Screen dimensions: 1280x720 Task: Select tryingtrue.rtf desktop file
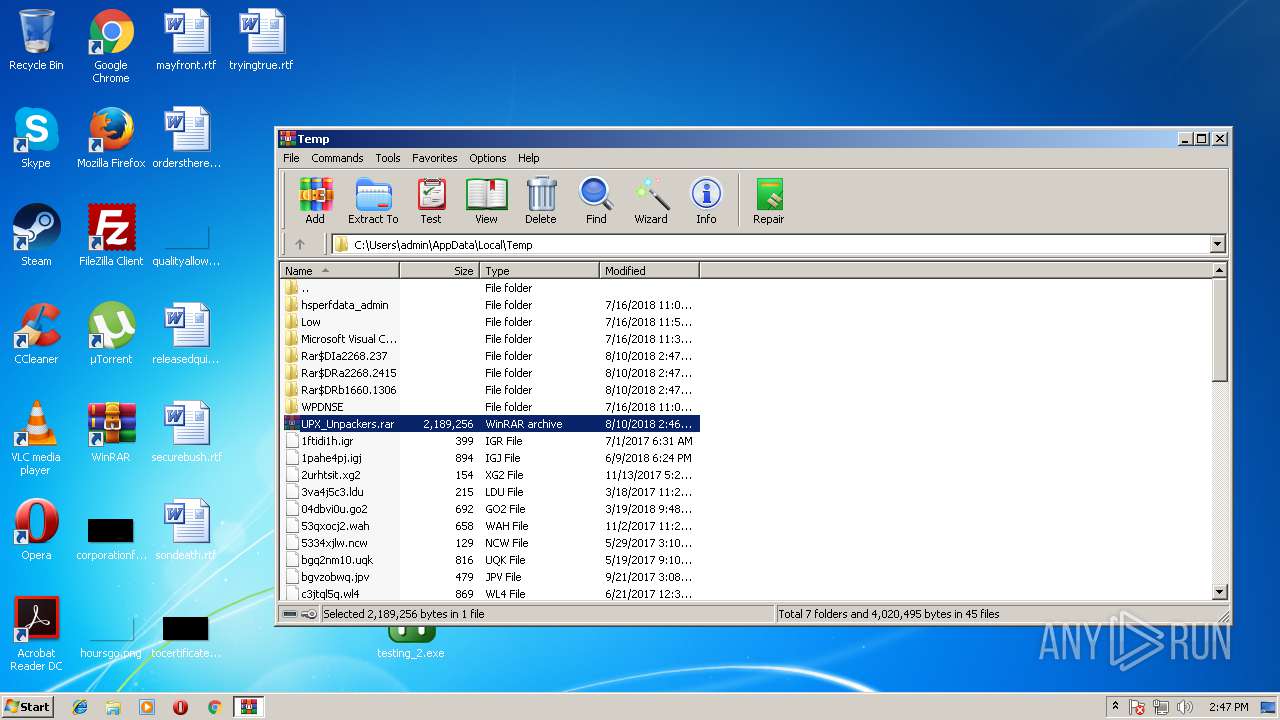coord(261,40)
